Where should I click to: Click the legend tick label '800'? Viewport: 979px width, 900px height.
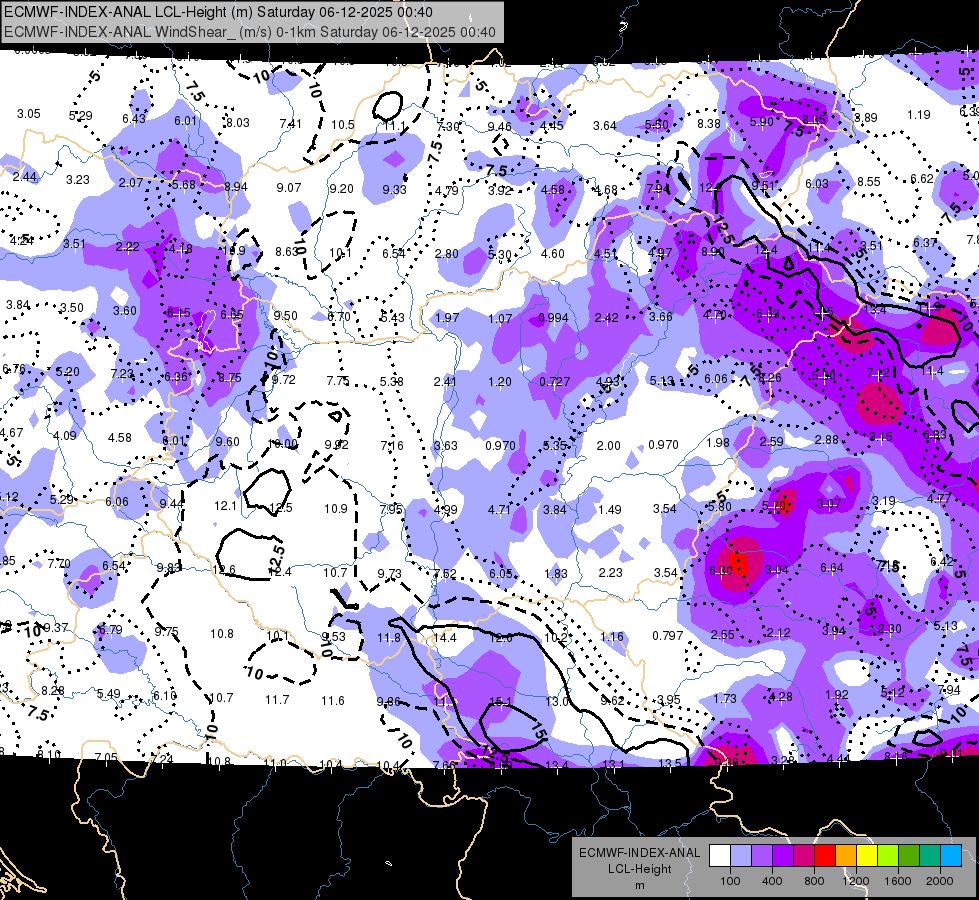pyautogui.click(x=814, y=881)
